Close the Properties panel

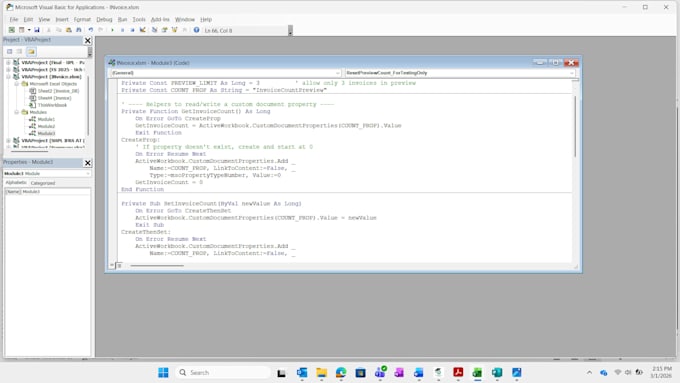(x=88, y=163)
